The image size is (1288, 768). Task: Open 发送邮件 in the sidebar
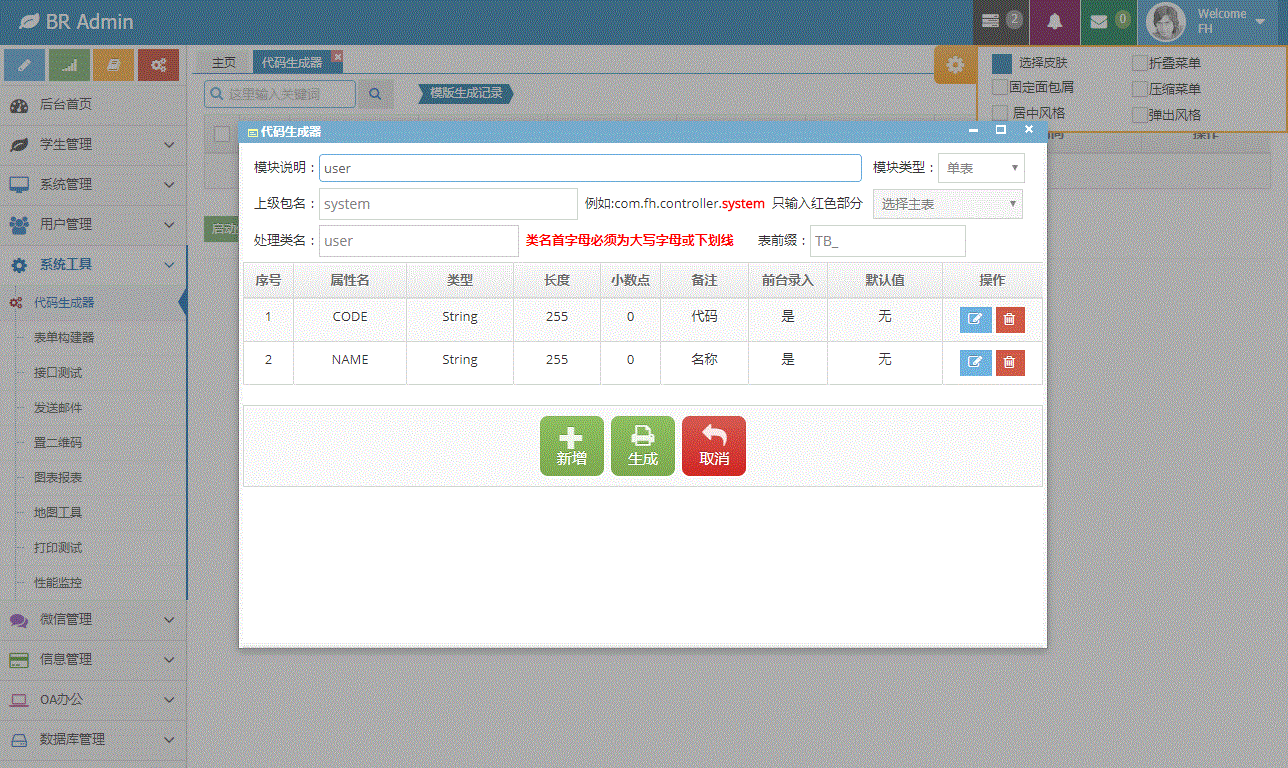coord(58,408)
